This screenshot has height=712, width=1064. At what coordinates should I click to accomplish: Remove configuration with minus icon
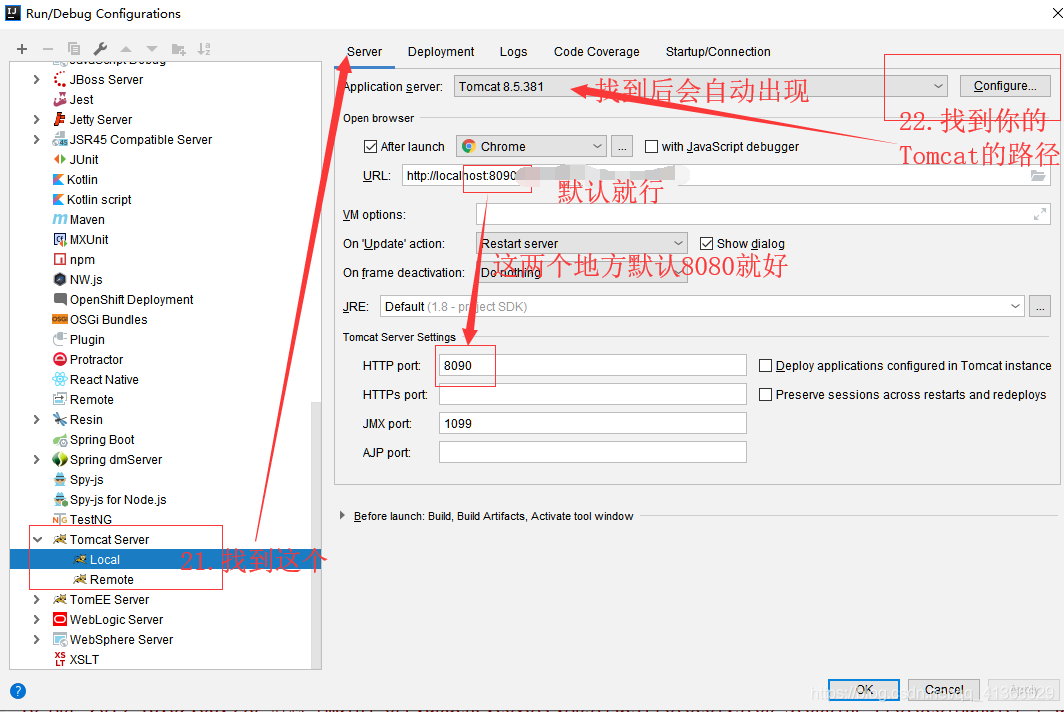point(48,49)
